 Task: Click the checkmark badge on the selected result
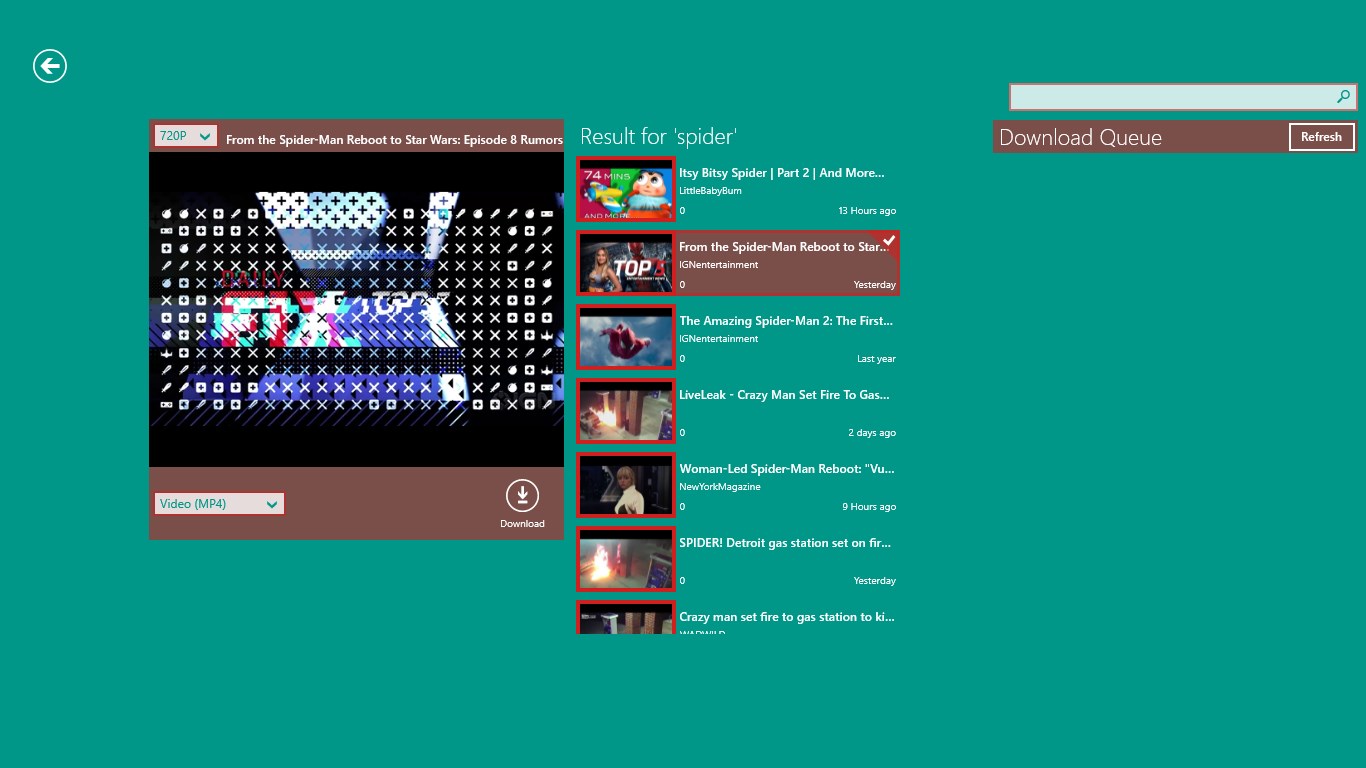[x=889, y=241]
